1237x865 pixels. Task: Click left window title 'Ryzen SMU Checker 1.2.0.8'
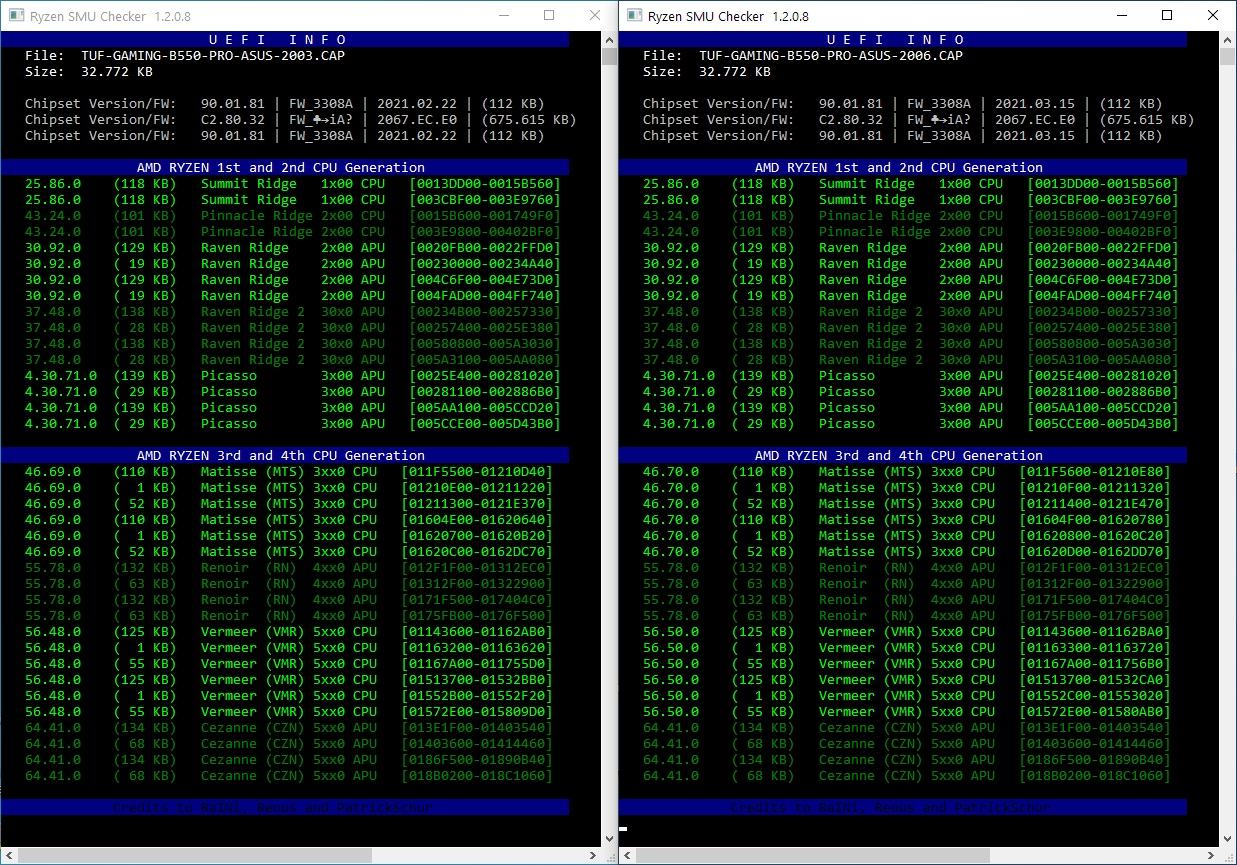110,16
